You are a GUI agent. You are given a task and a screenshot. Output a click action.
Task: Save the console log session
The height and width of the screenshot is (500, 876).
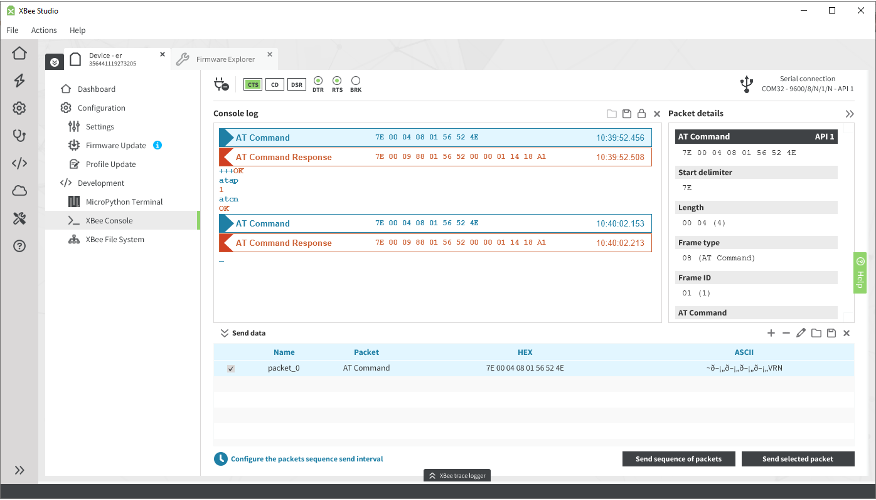pos(627,113)
